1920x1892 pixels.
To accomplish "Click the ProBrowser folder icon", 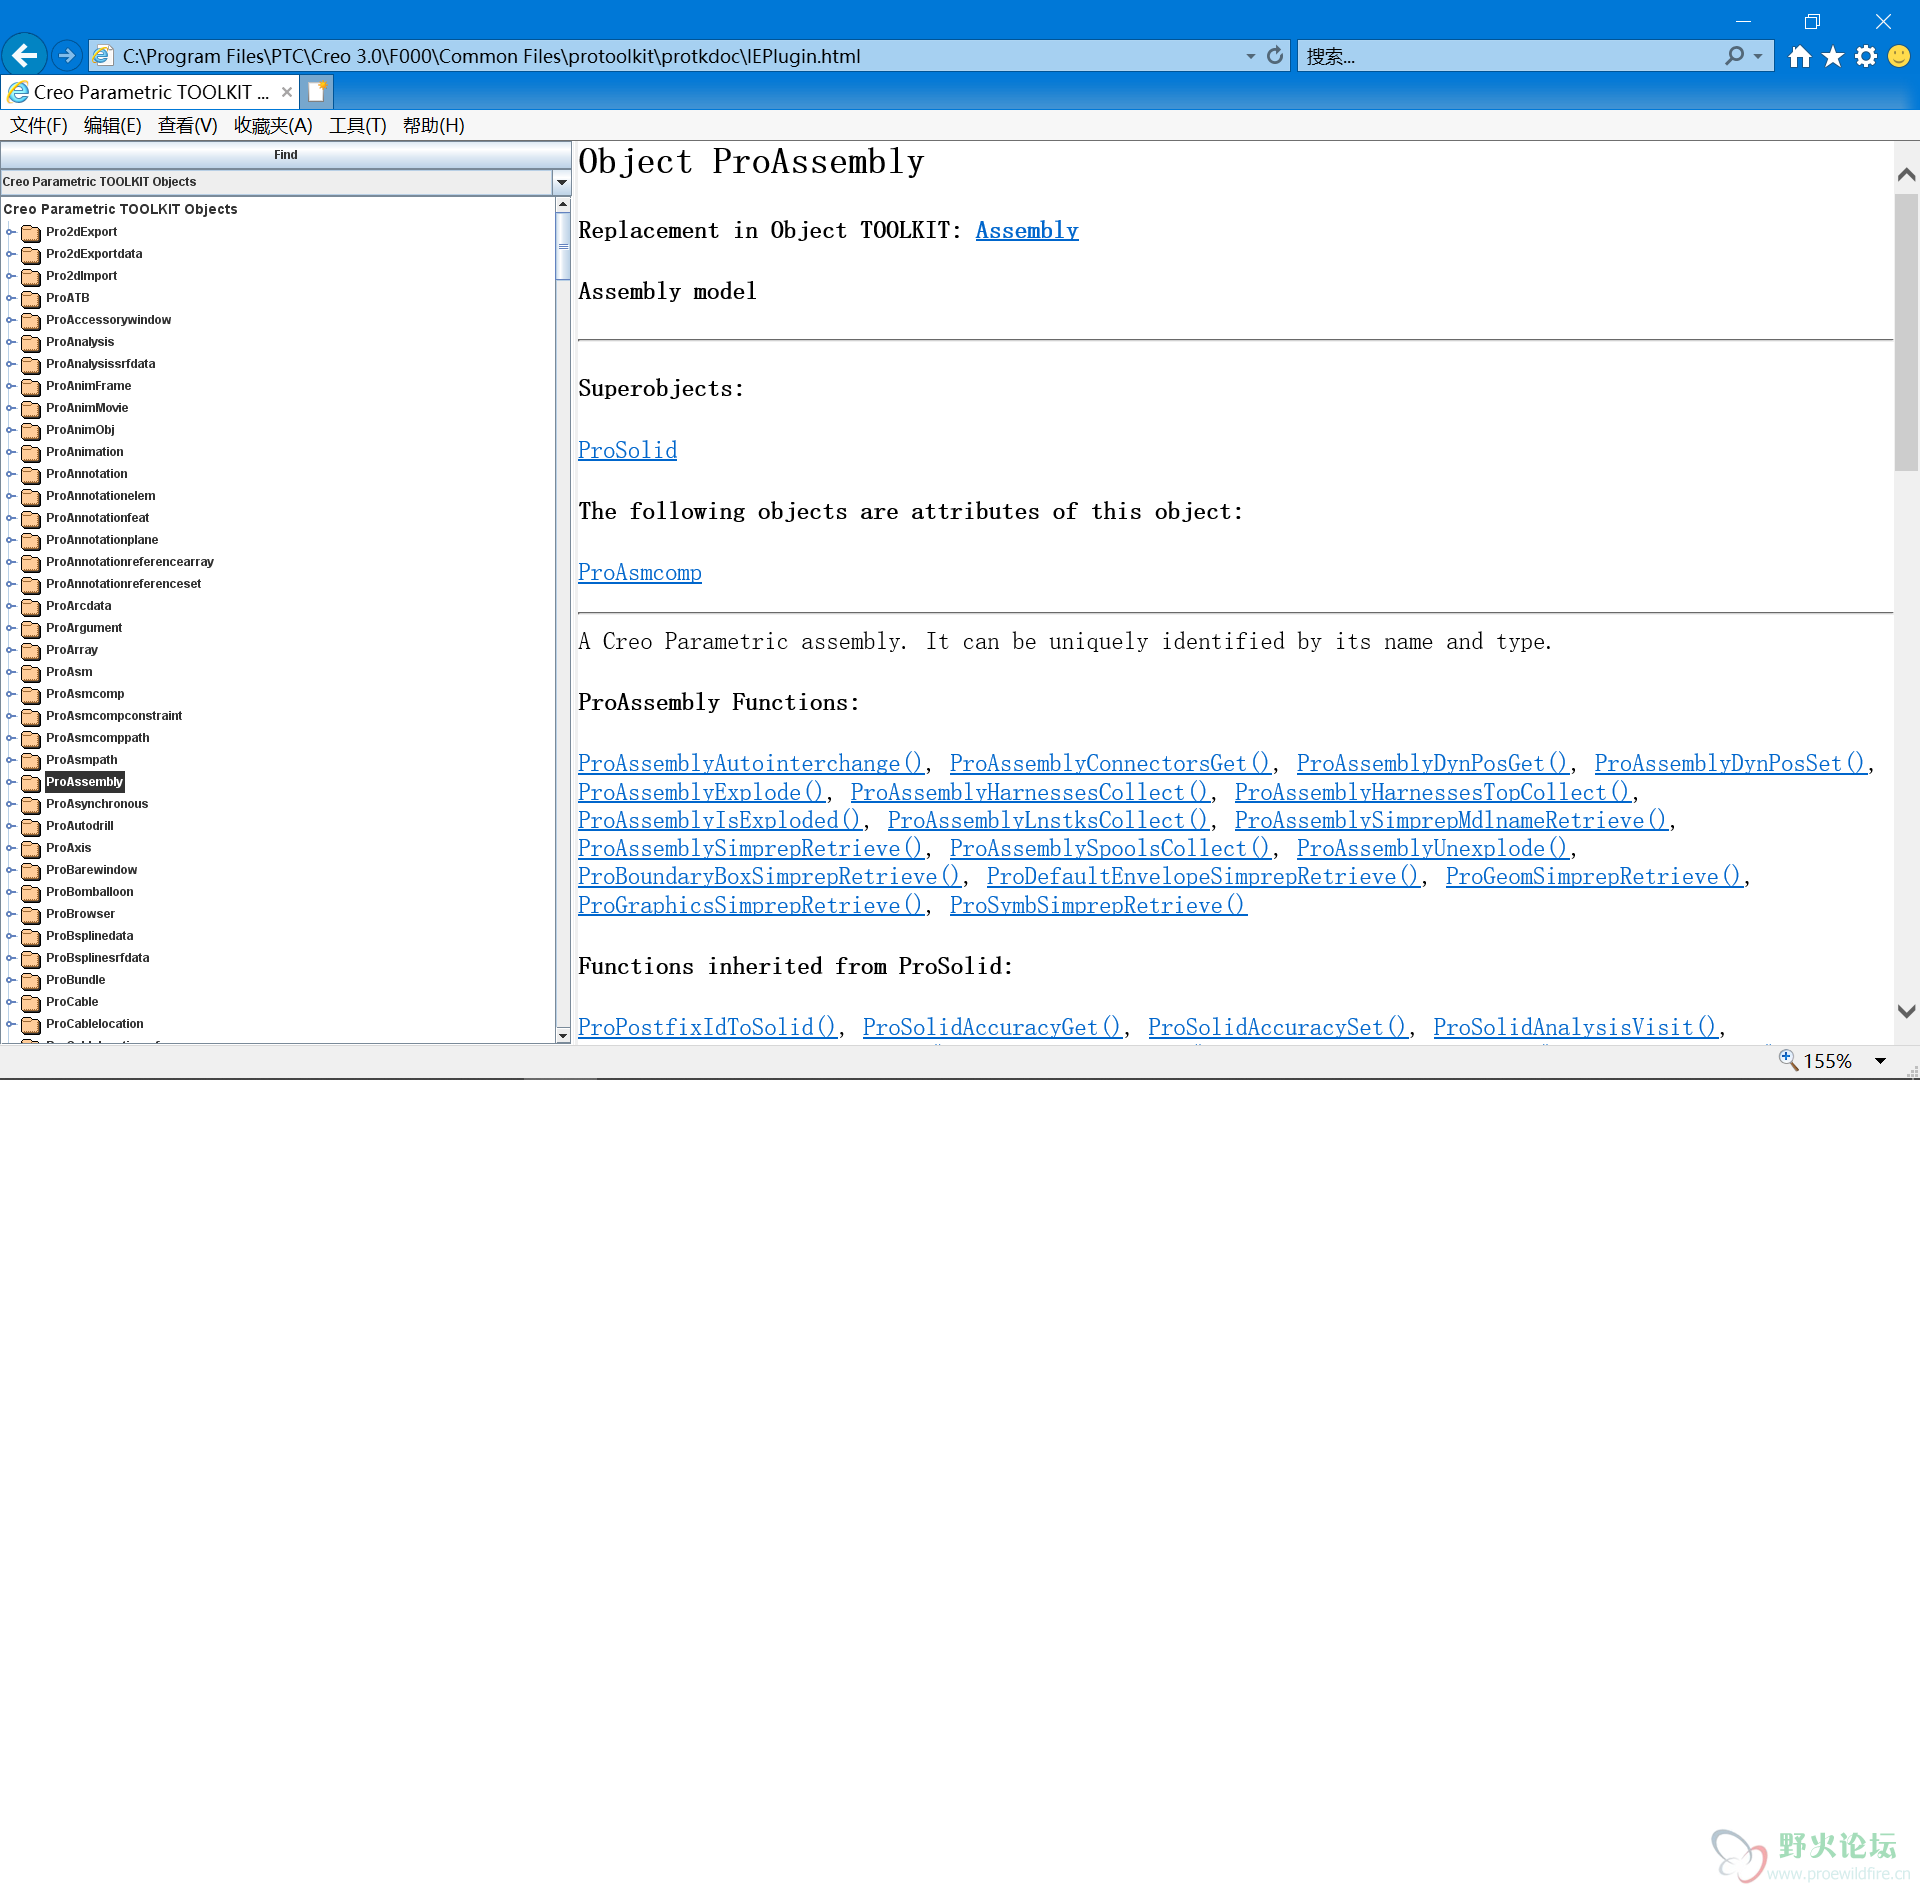I will click(x=31, y=914).
